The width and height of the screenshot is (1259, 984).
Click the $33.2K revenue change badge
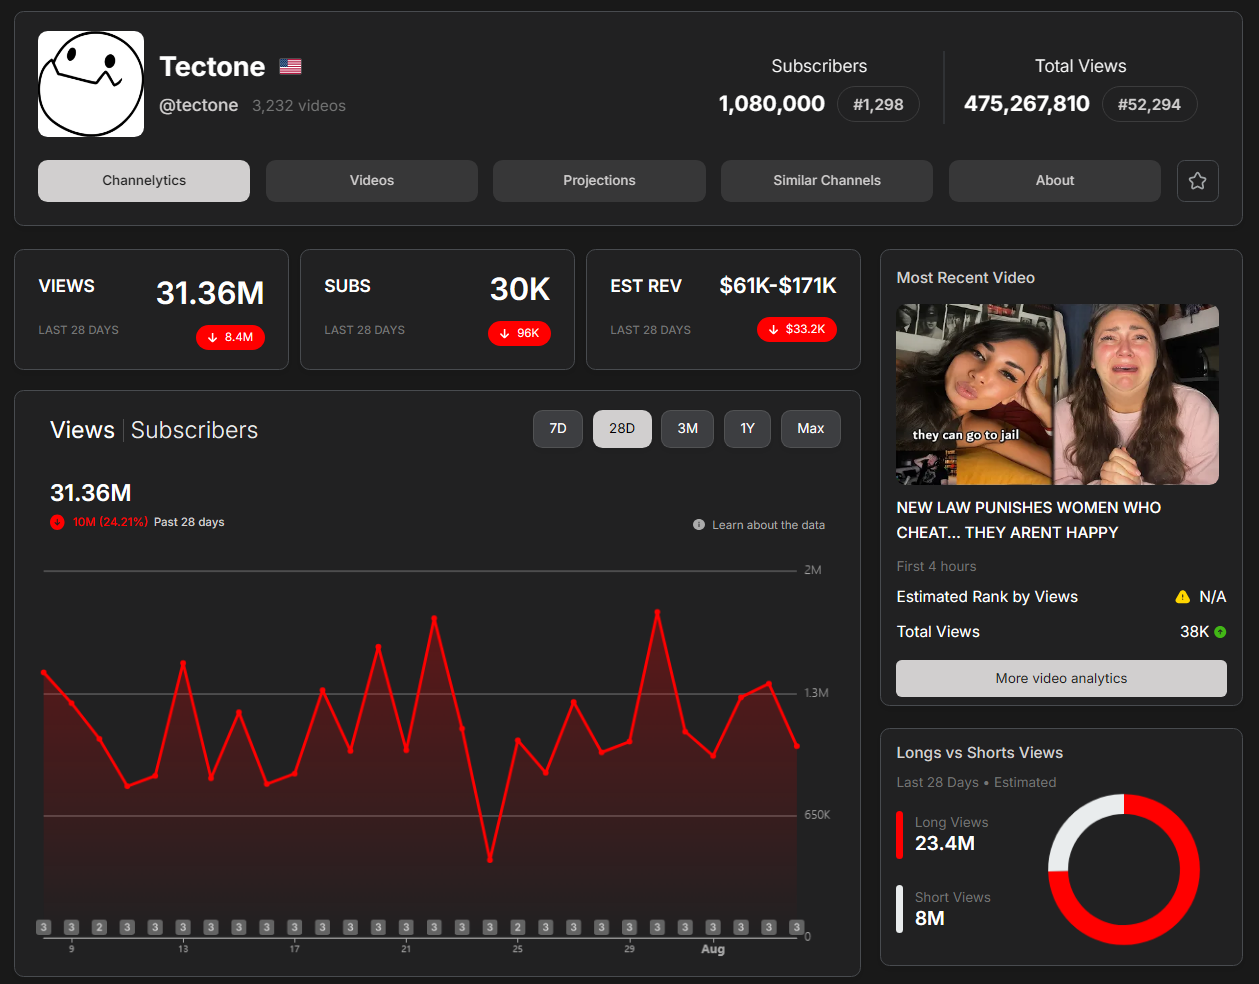pos(797,329)
